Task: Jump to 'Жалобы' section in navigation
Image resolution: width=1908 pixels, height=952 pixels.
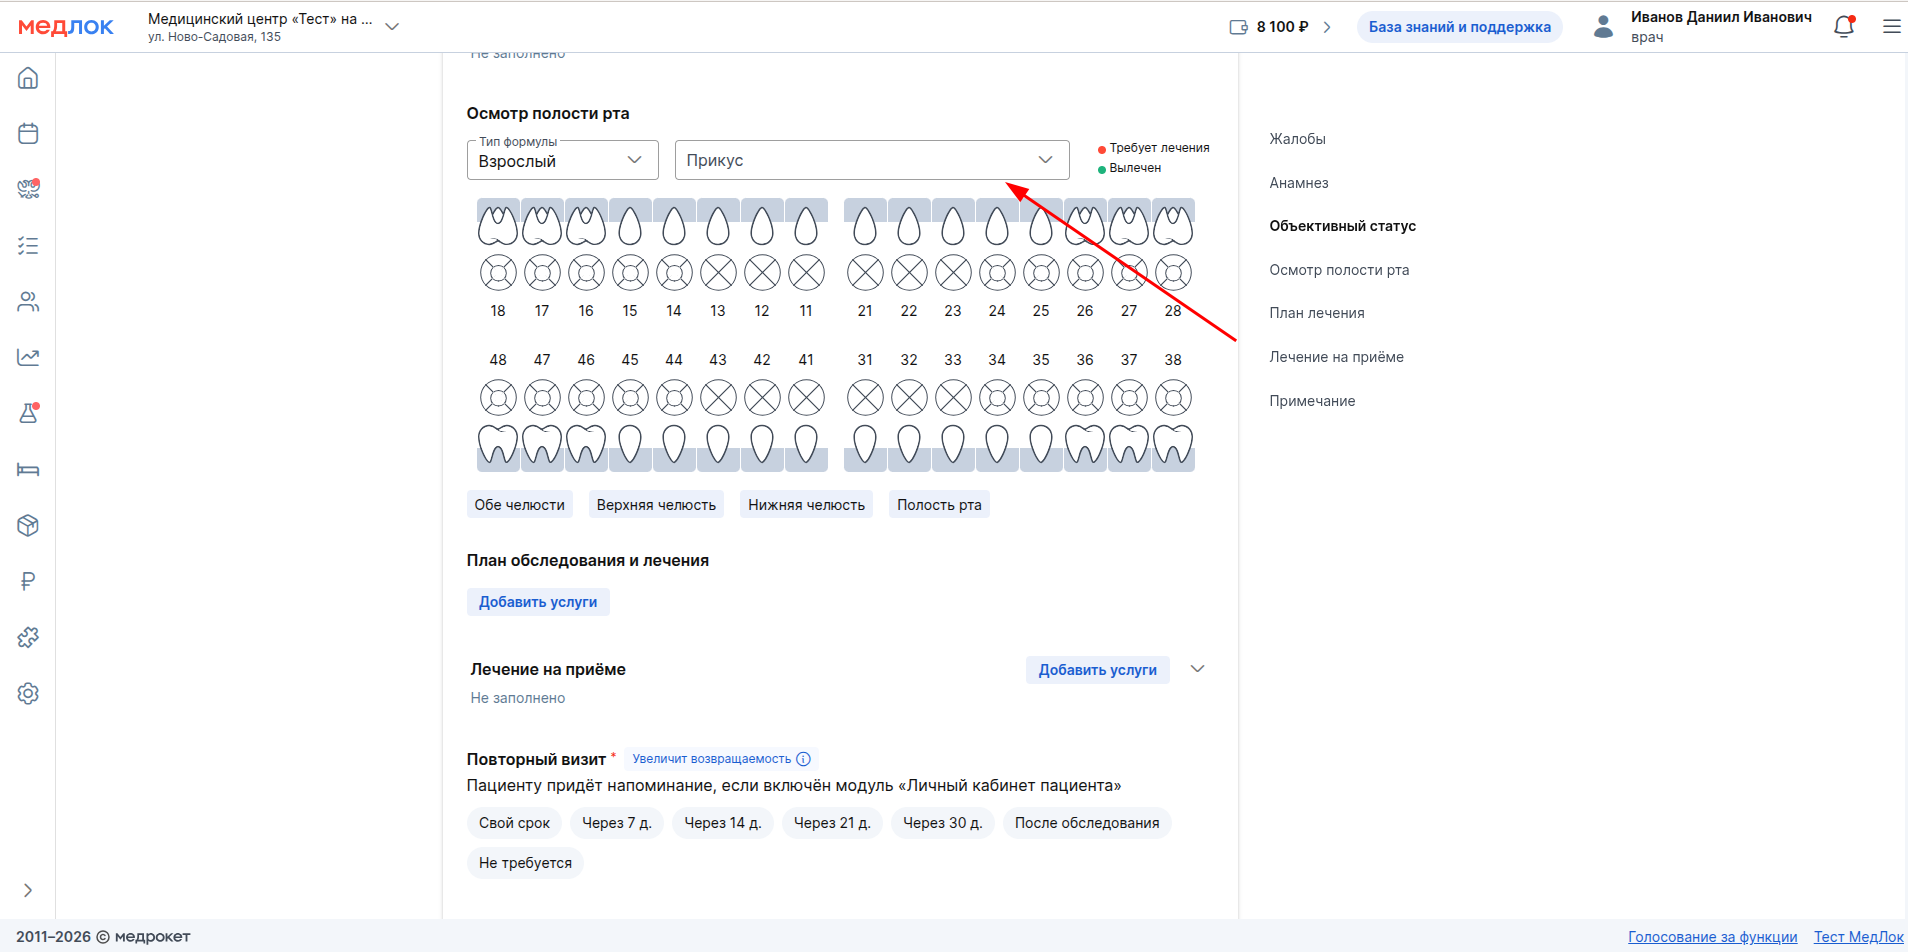Action: point(1297,139)
